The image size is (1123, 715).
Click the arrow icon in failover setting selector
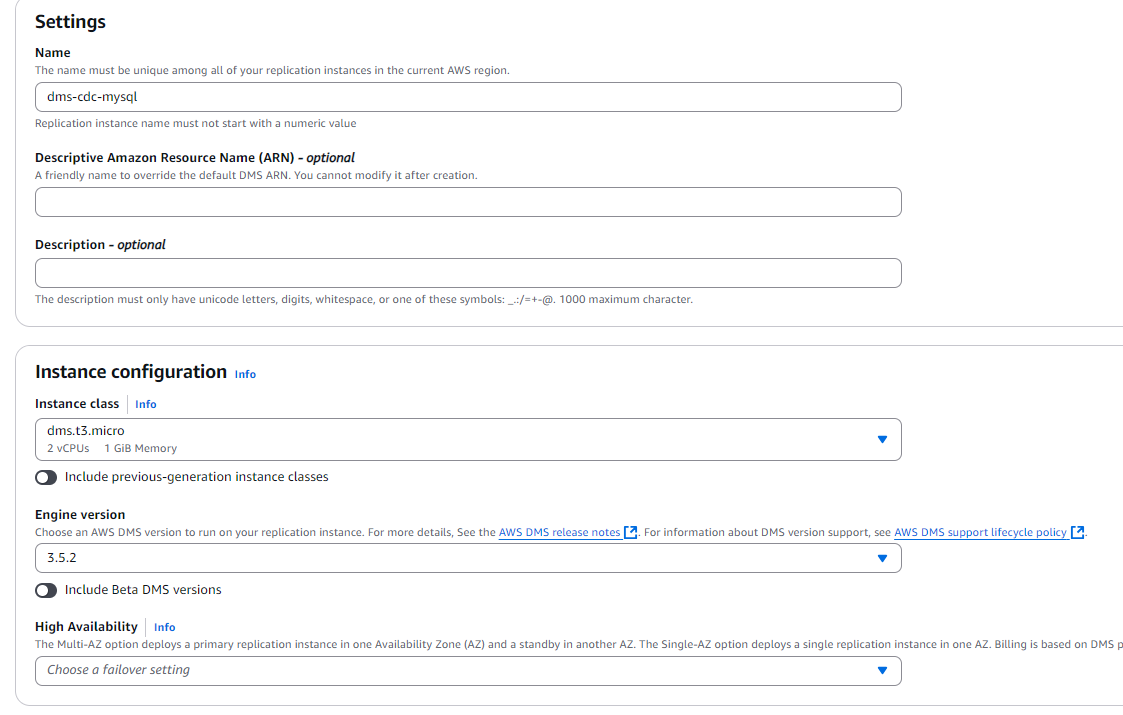pyautogui.click(x=882, y=671)
